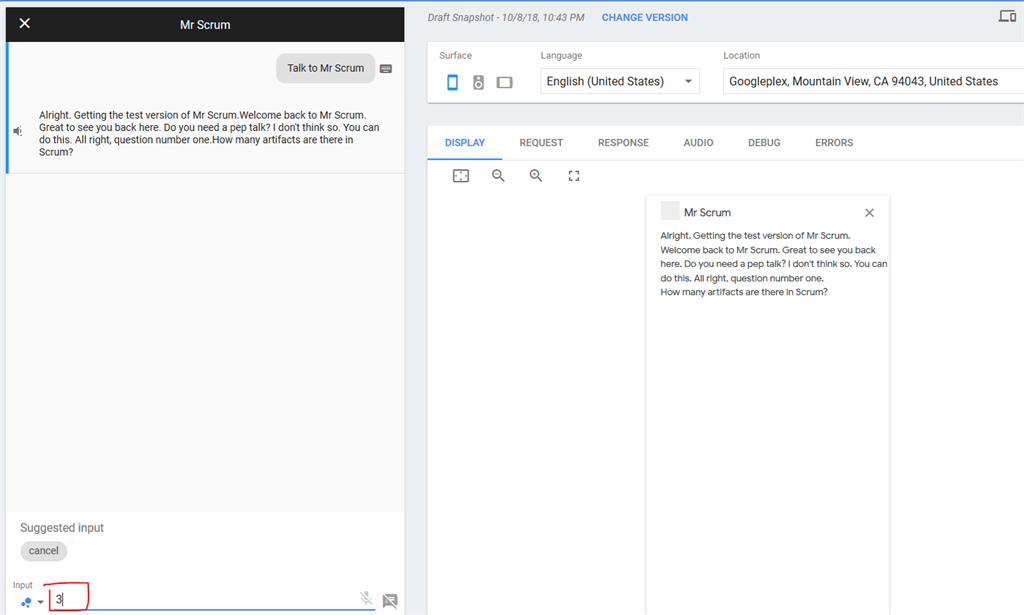Enter fullscreen mode for the display preview
This screenshot has height=615, width=1024.
click(574, 175)
